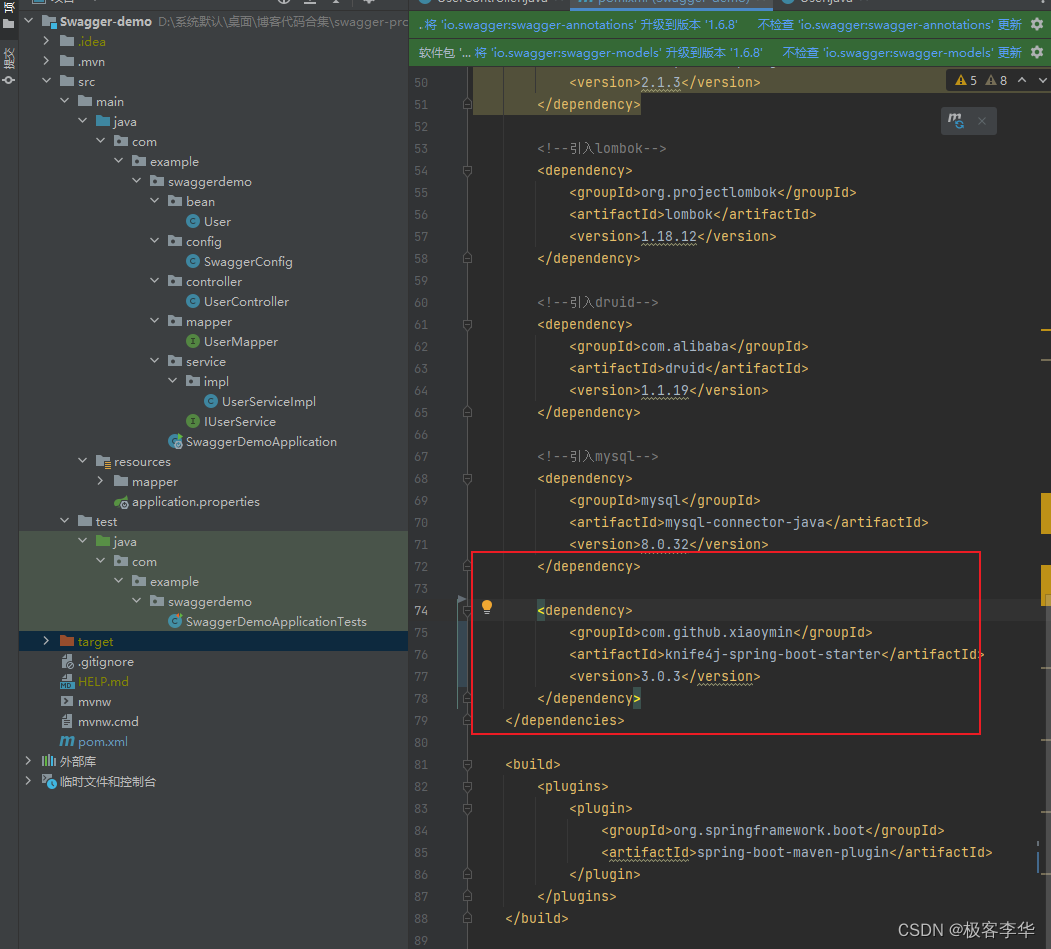The width and height of the screenshot is (1051, 949).
Task: Open the SwaggerDemoApplication main class
Action: click(x=261, y=442)
